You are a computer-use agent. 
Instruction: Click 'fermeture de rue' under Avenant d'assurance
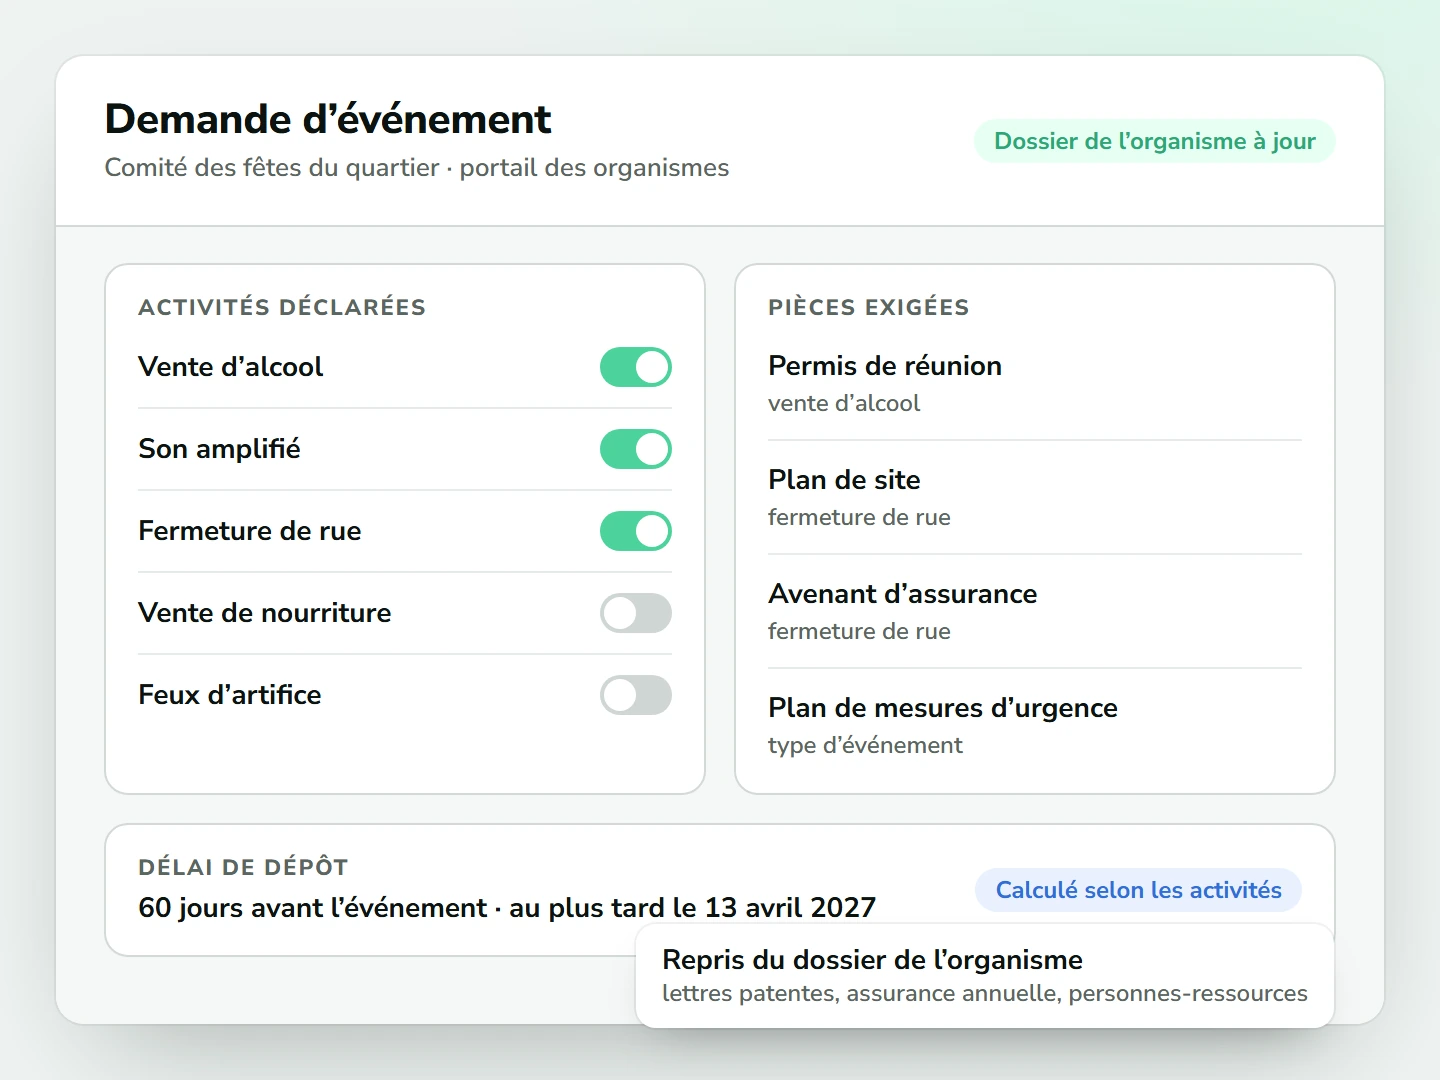tap(859, 631)
